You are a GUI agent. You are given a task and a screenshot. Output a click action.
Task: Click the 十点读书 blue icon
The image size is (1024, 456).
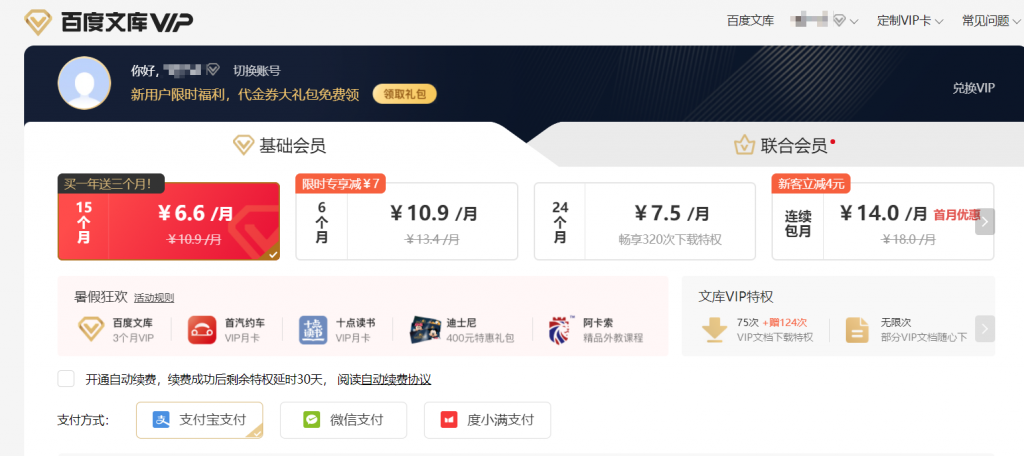pos(313,330)
